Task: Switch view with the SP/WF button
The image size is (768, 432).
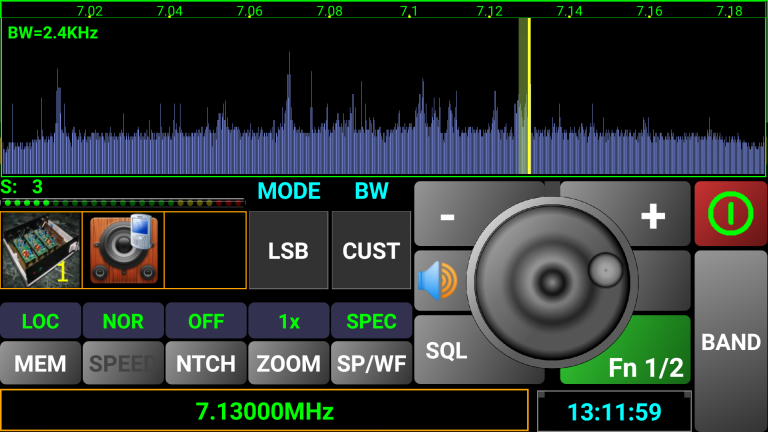Action: (x=371, y=363)
